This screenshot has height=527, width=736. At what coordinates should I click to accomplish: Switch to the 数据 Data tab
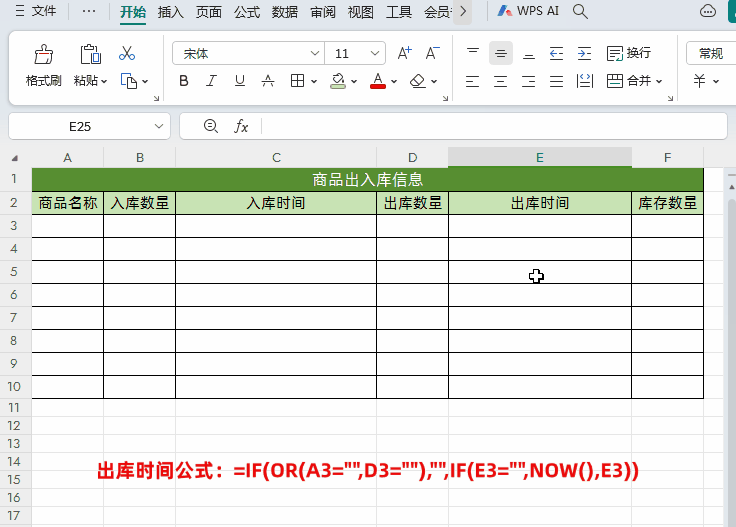pyautogui.click(x=284, y=12)
